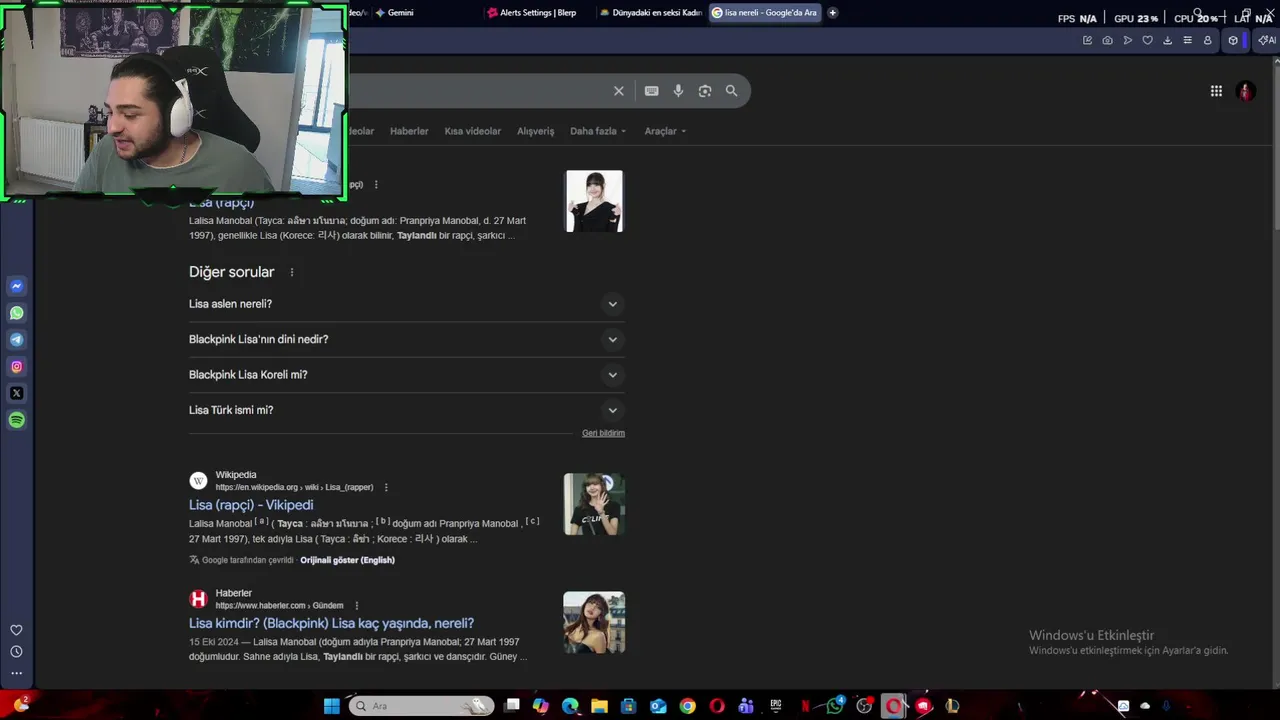
Task: Open the sidebar history clock icon
Action: point(16,652)
